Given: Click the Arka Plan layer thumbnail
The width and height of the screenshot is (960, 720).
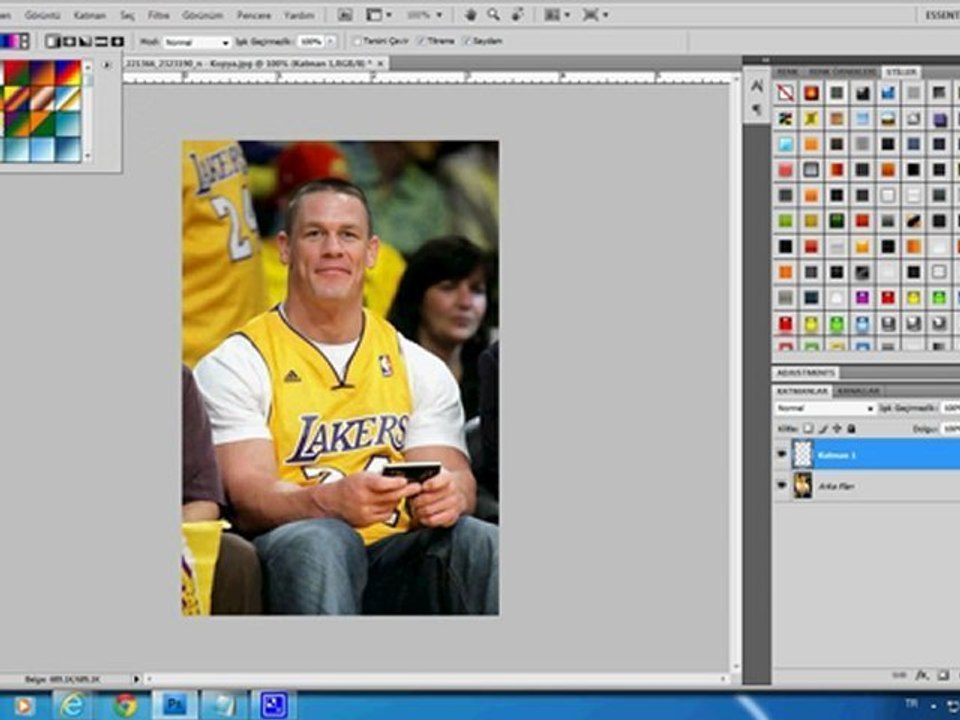Looking at the screenshot, I should pos(803,486).
